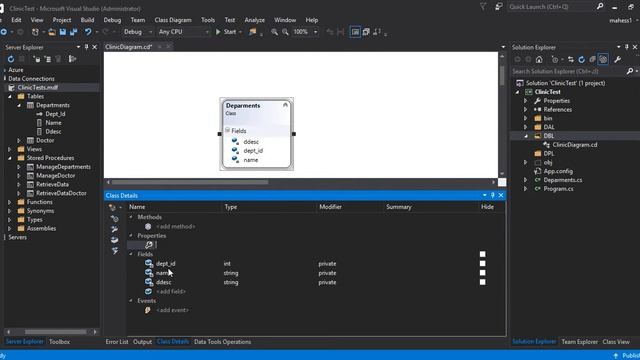The width and height of the screenshot is (640, 360).
Task: Open the Analyze menu
Action: [x=255, y=20]
